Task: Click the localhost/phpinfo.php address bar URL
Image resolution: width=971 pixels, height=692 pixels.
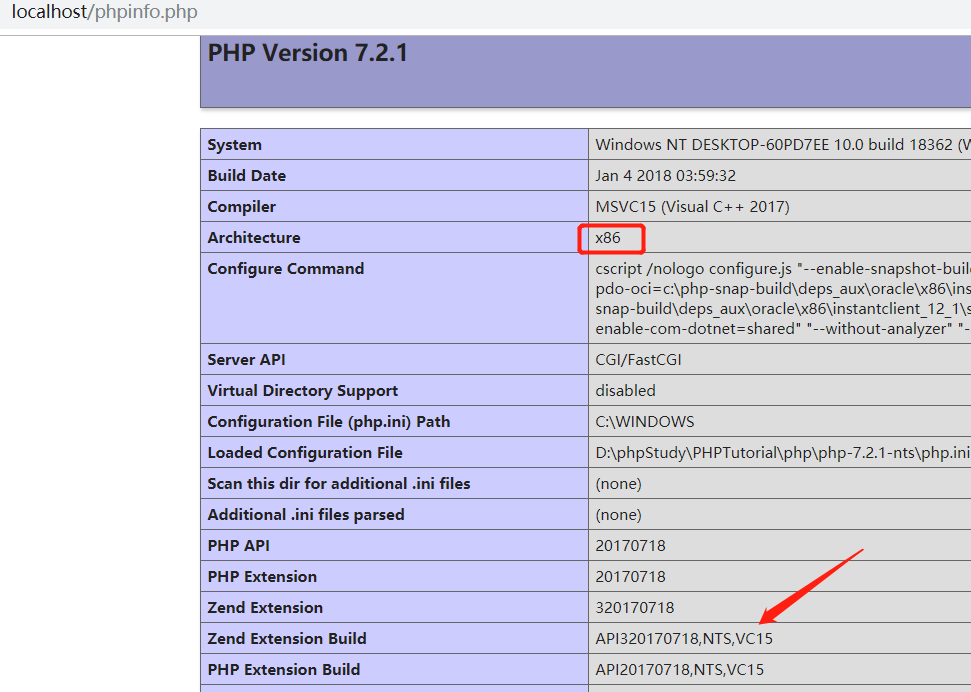Action: (105, 12)
